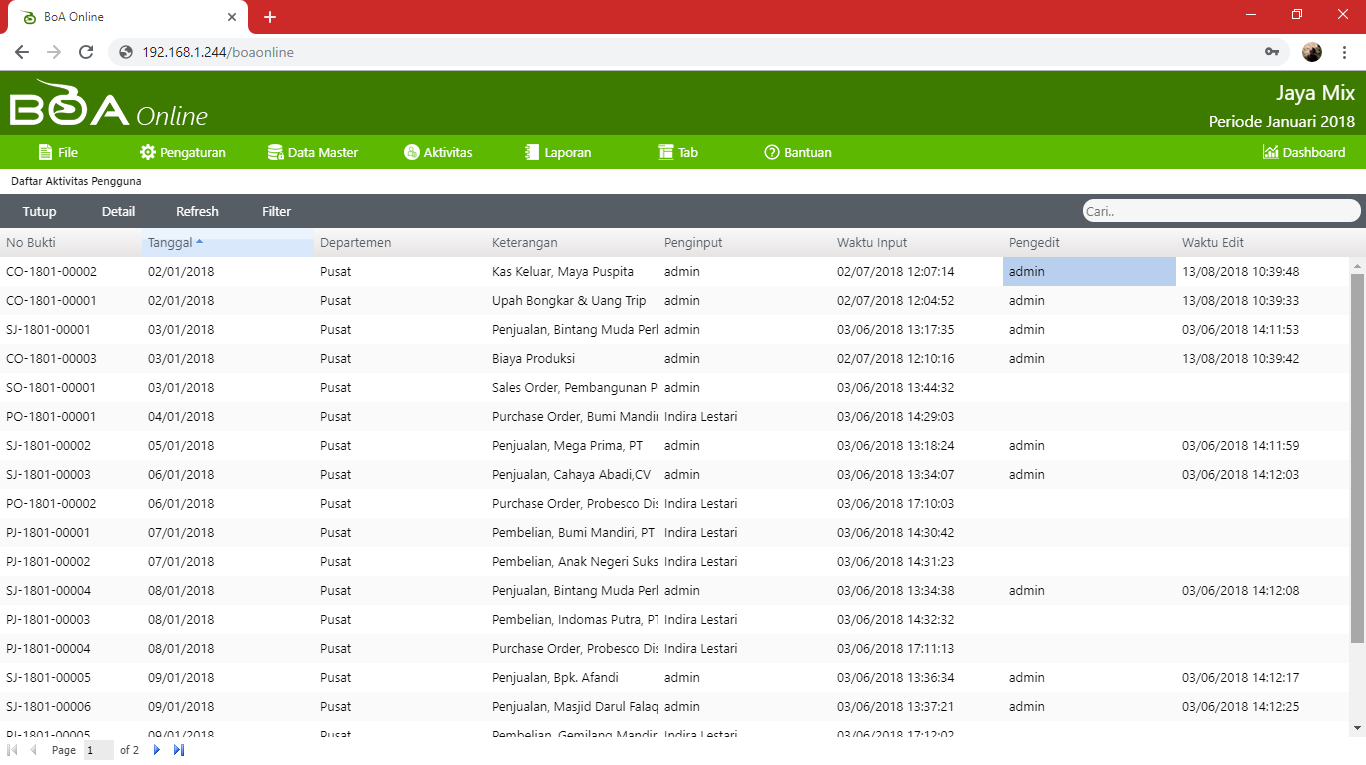Click the saved passwords key icon

tap(1272, 52)
